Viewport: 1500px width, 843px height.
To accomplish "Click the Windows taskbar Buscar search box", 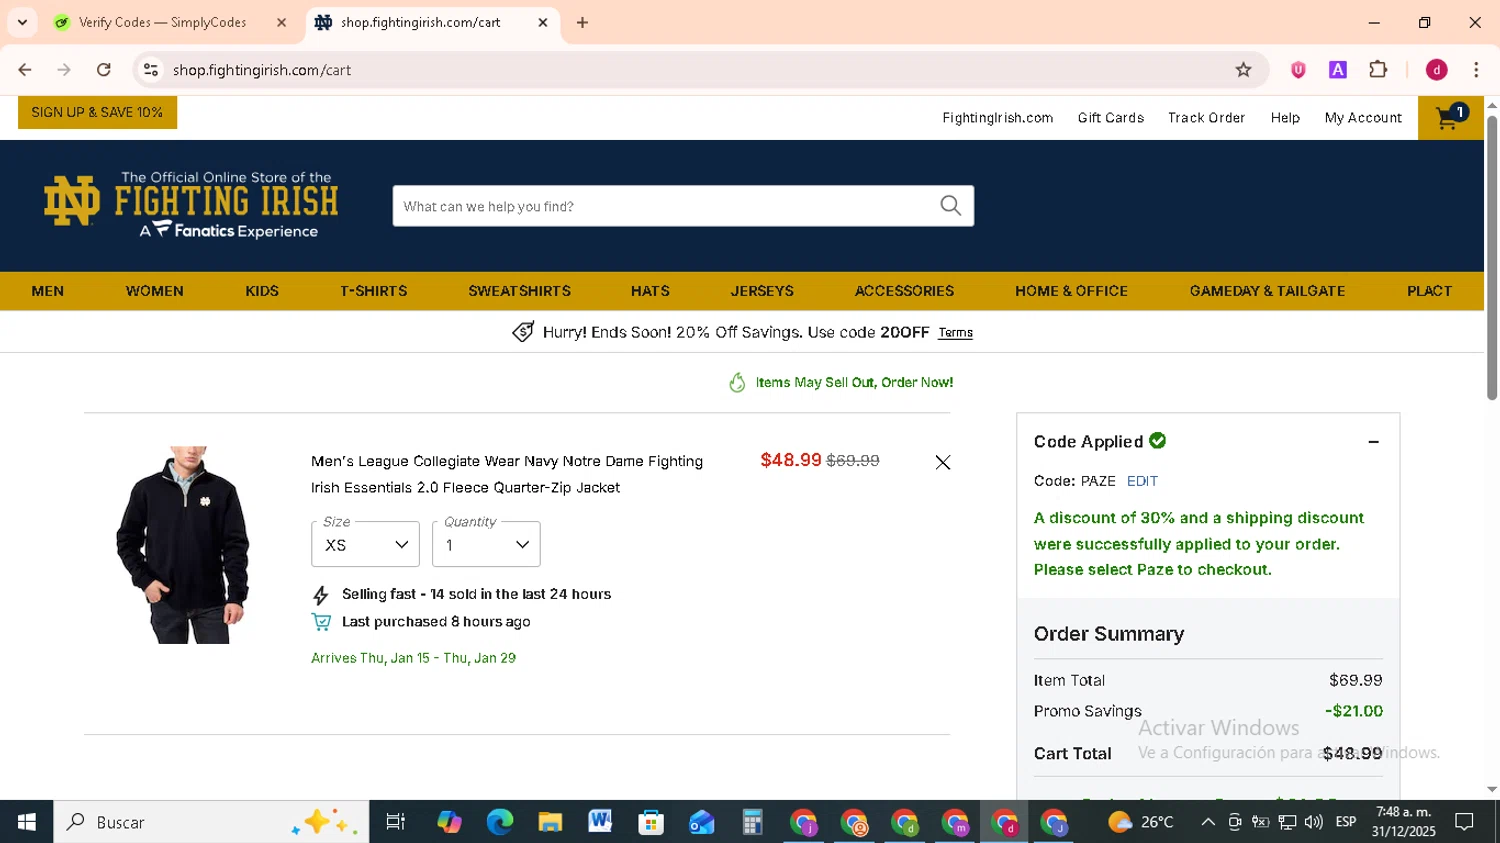I will [x=211, y=822].
